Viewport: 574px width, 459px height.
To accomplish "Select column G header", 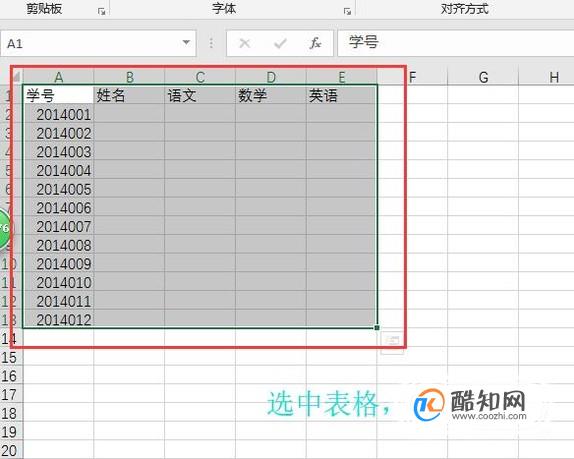I will (x=483, y=77).
